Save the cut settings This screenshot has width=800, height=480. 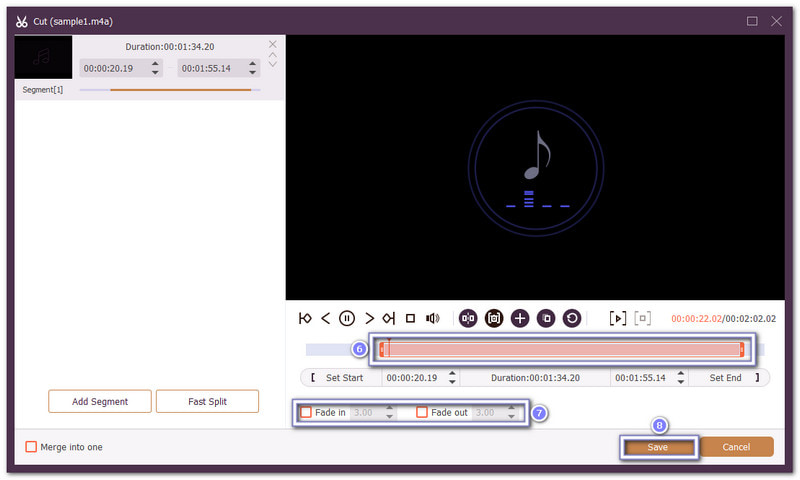tap(658, 447)
